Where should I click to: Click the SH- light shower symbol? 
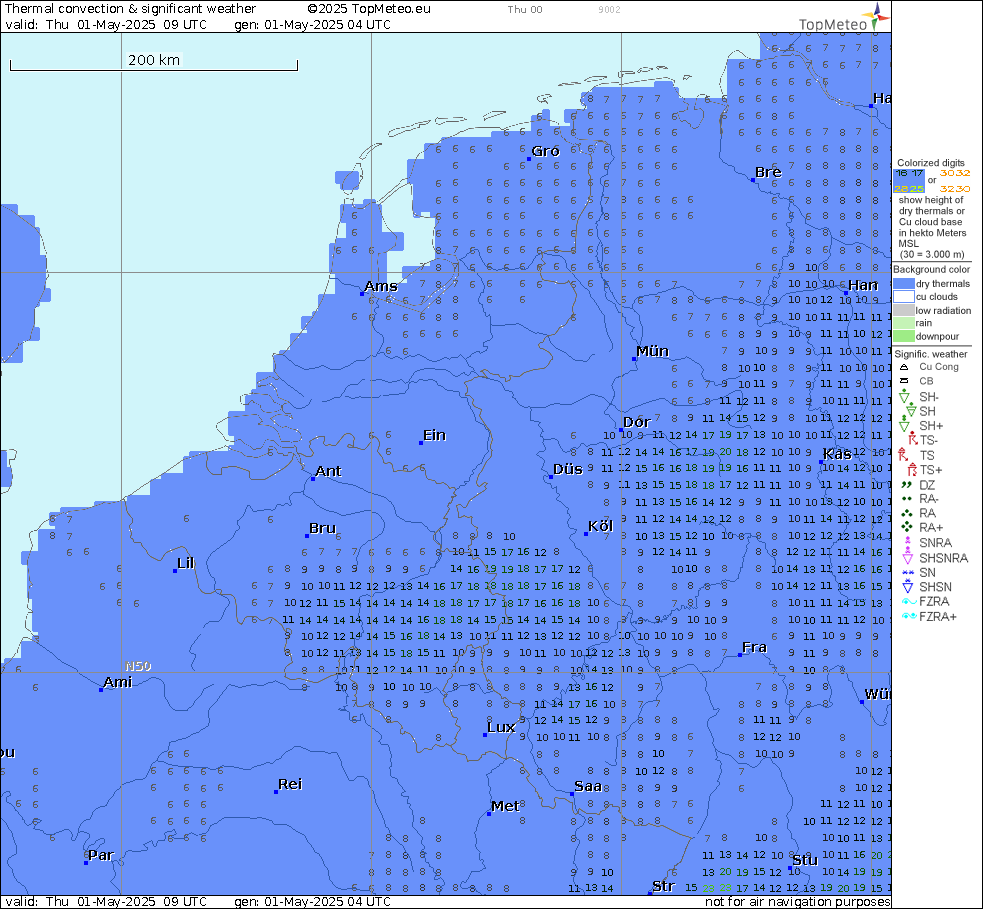click(x=904, y=397)
